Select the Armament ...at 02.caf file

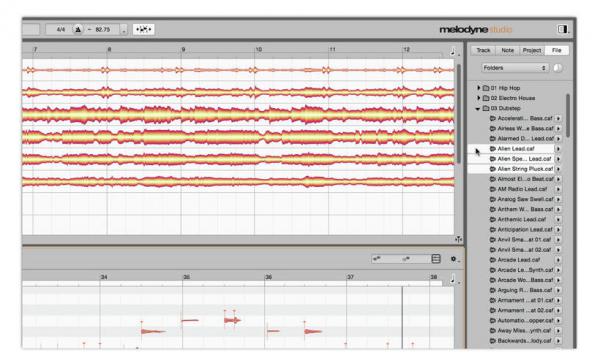click(525, 310)
